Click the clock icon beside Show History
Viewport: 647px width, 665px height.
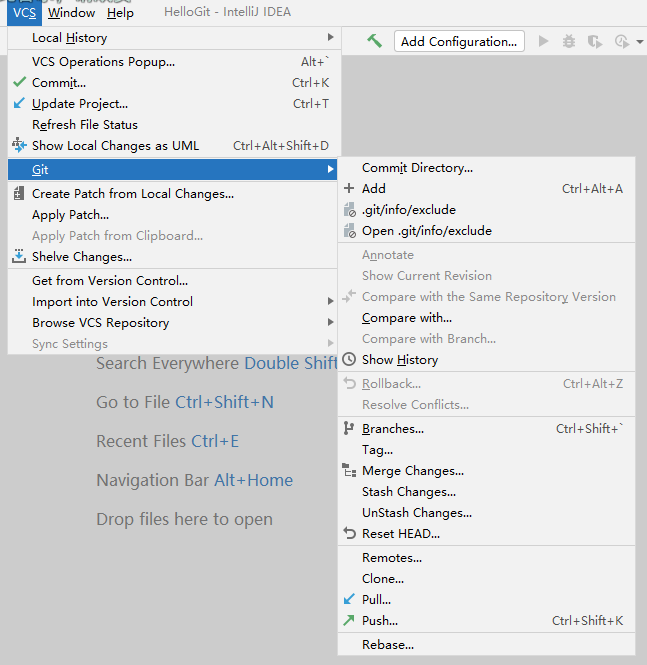[x=349, y=359]
